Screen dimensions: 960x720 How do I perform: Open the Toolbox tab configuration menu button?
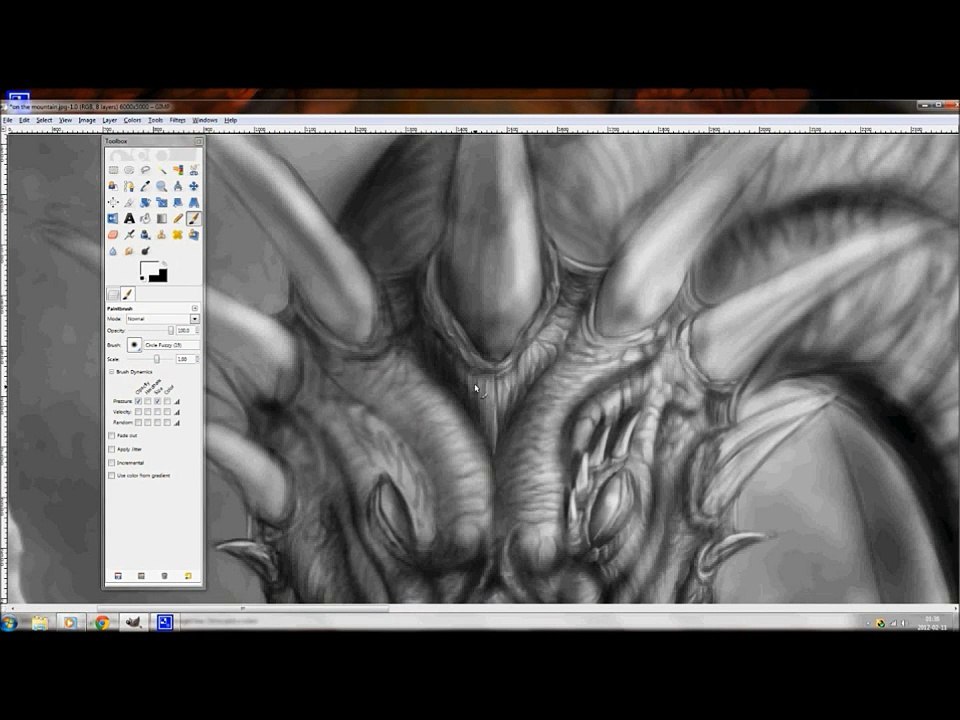pos(198,141)
